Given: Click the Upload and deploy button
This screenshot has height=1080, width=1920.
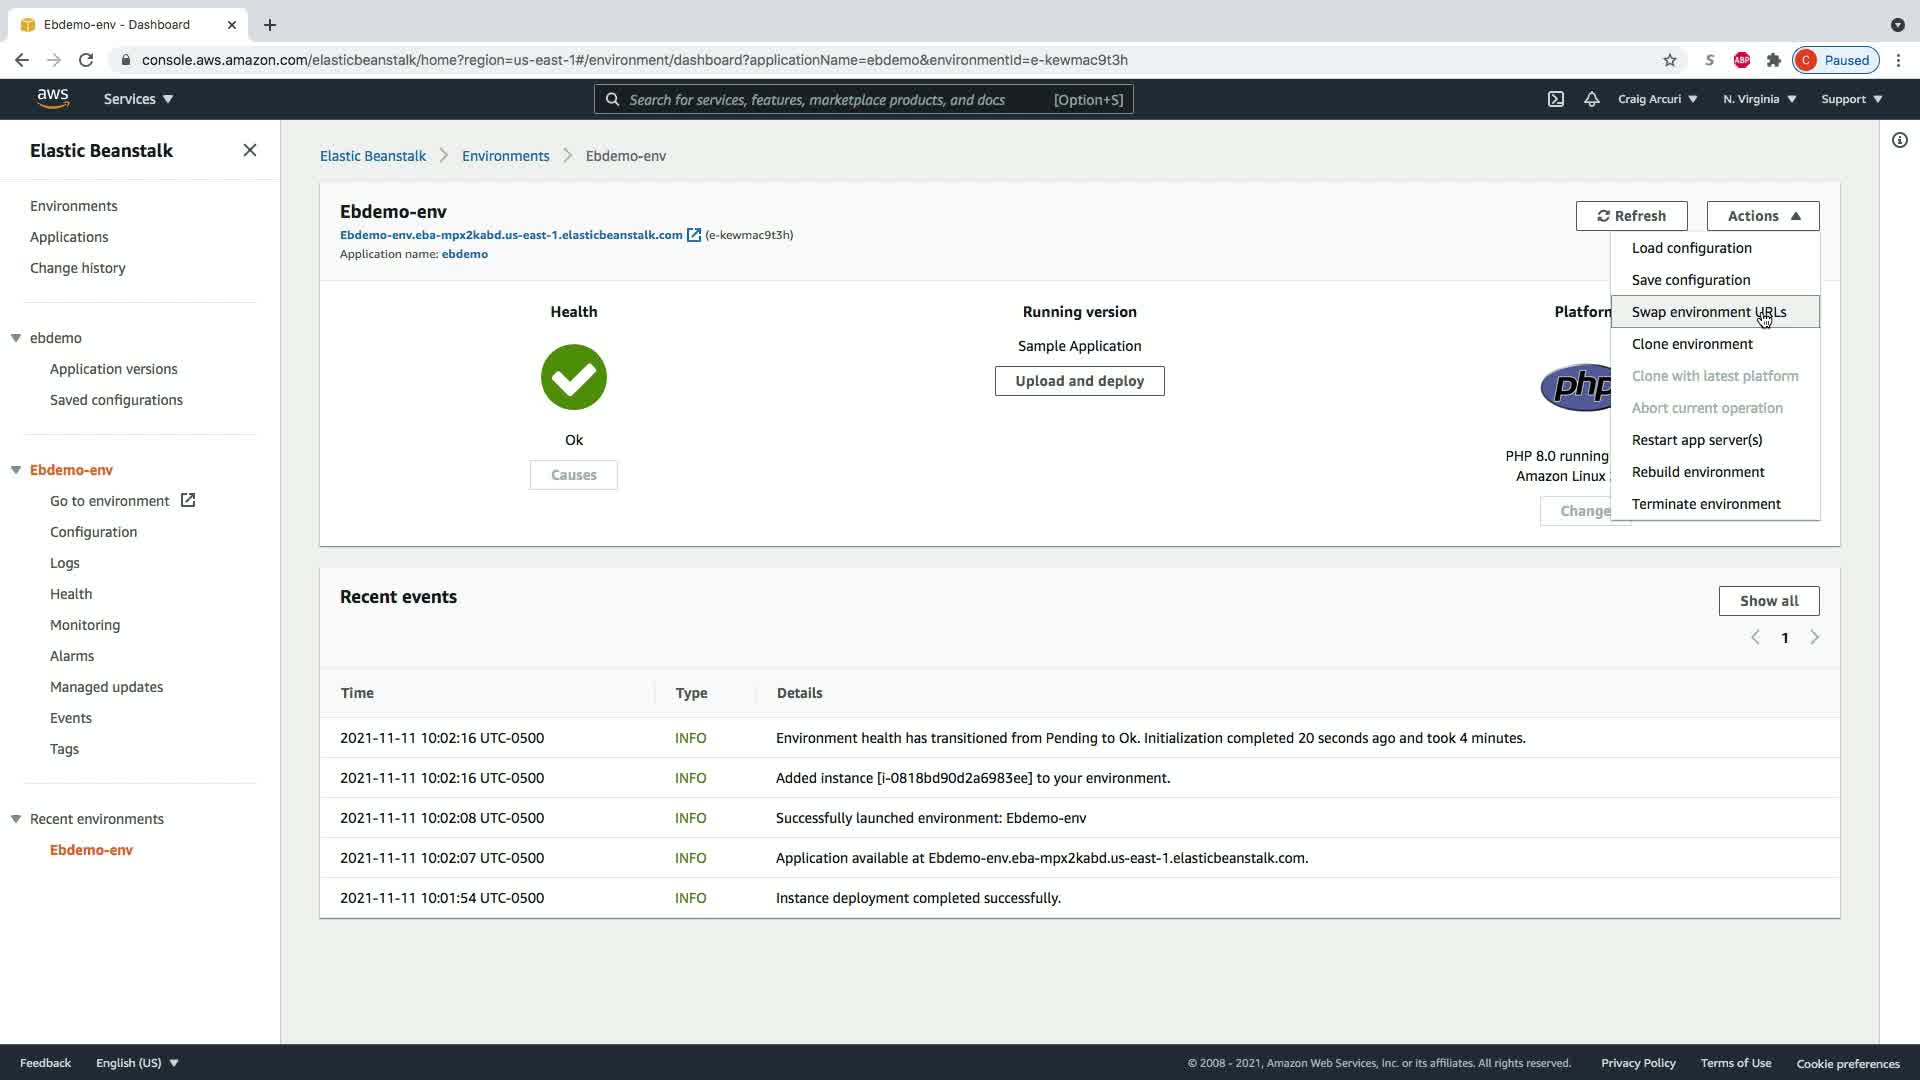Looking at the screenshot, I should point(1079,381).
